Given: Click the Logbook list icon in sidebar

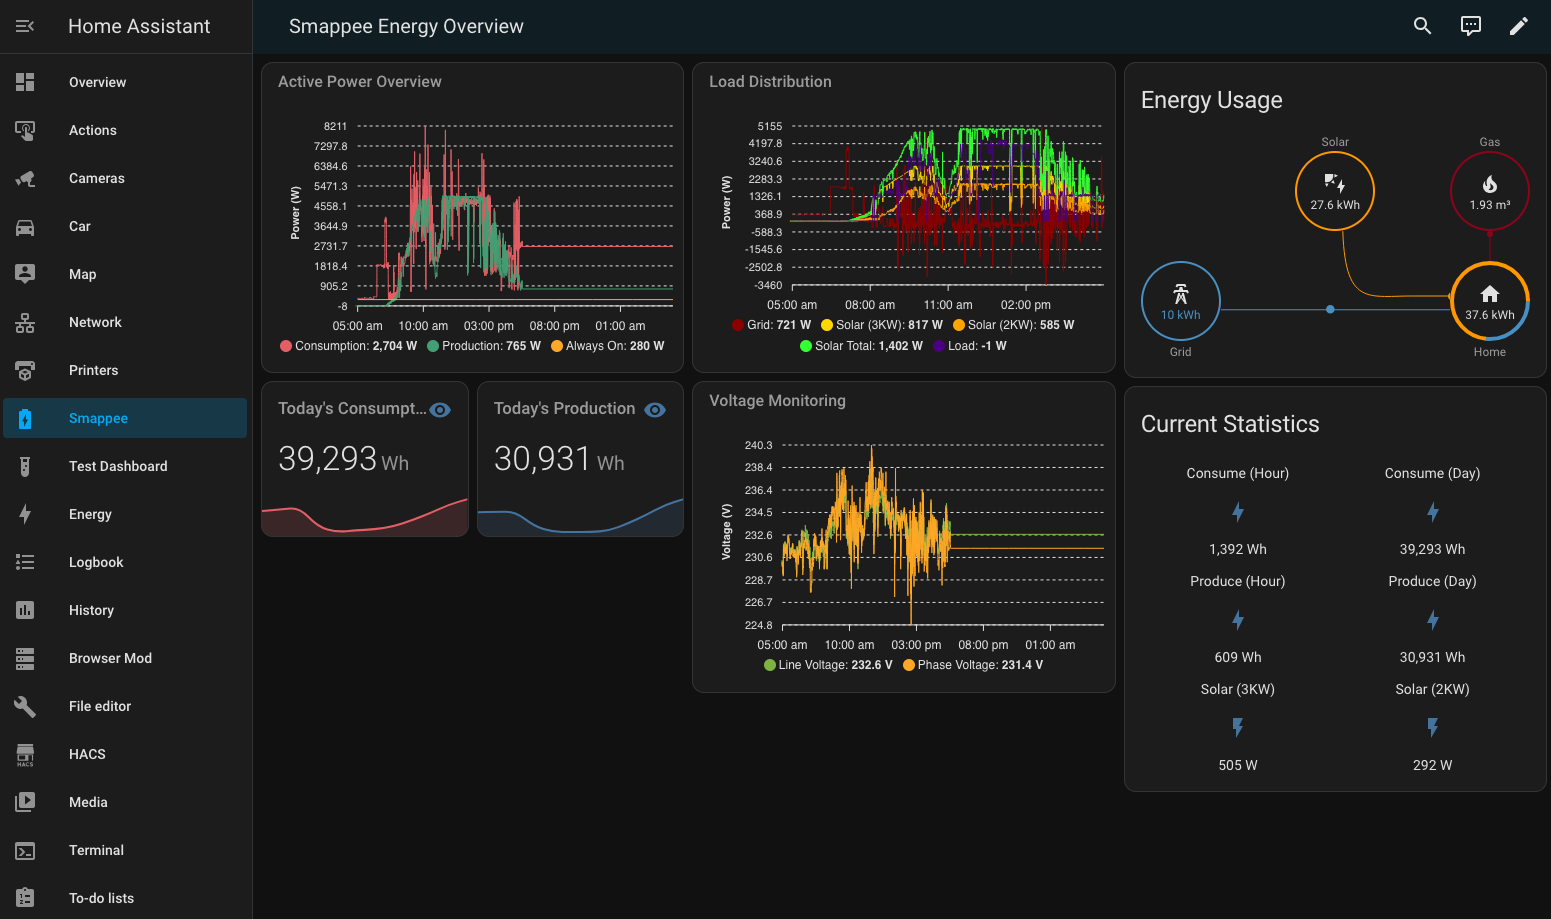Looking at the screenshot, I should click(25, 562).
